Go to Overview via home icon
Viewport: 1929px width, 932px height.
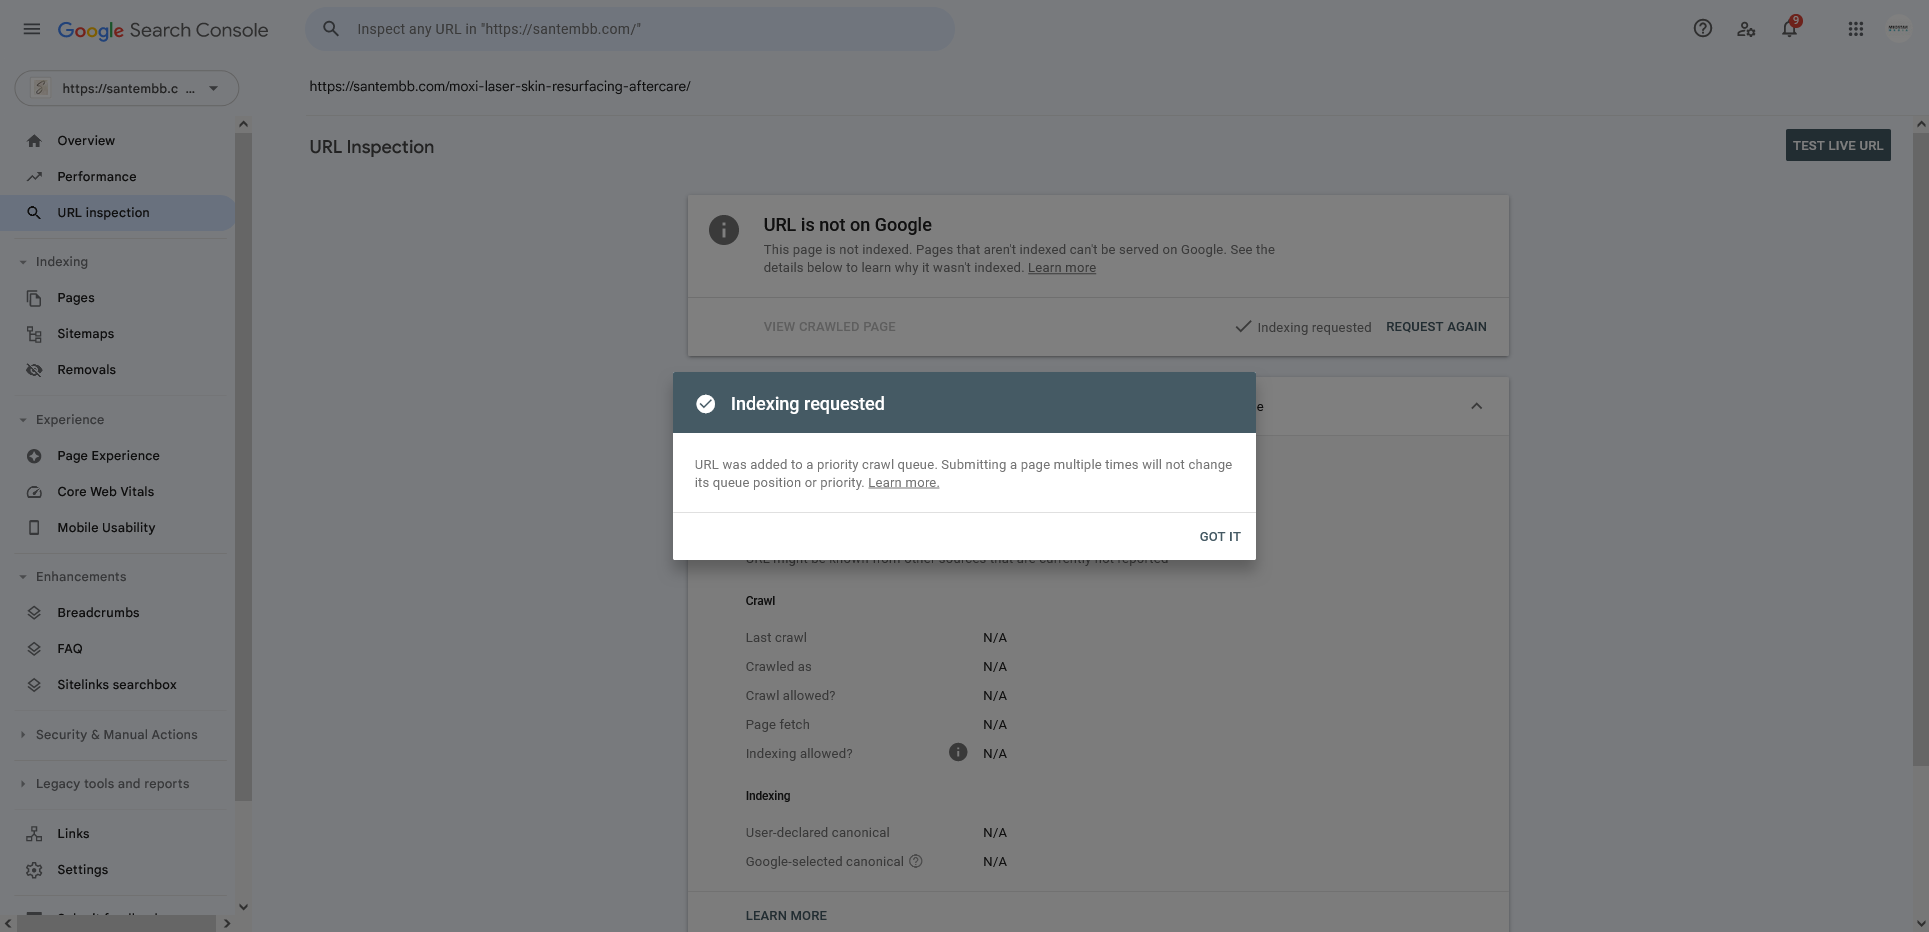pos(34,141)
